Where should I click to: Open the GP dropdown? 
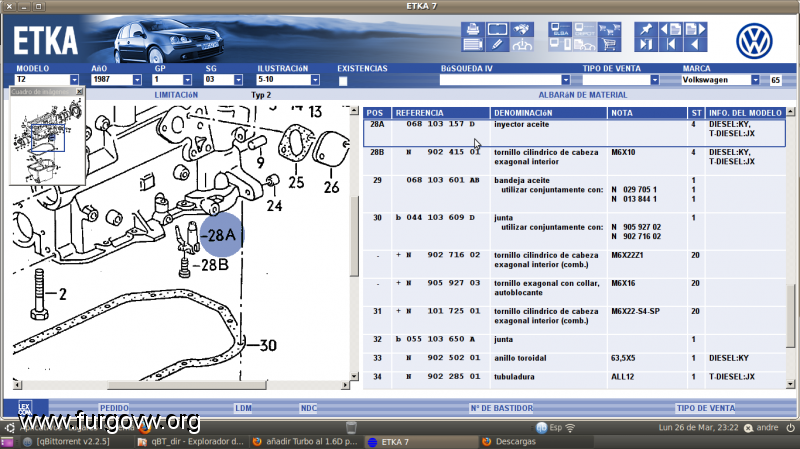[x=187, y=80]
